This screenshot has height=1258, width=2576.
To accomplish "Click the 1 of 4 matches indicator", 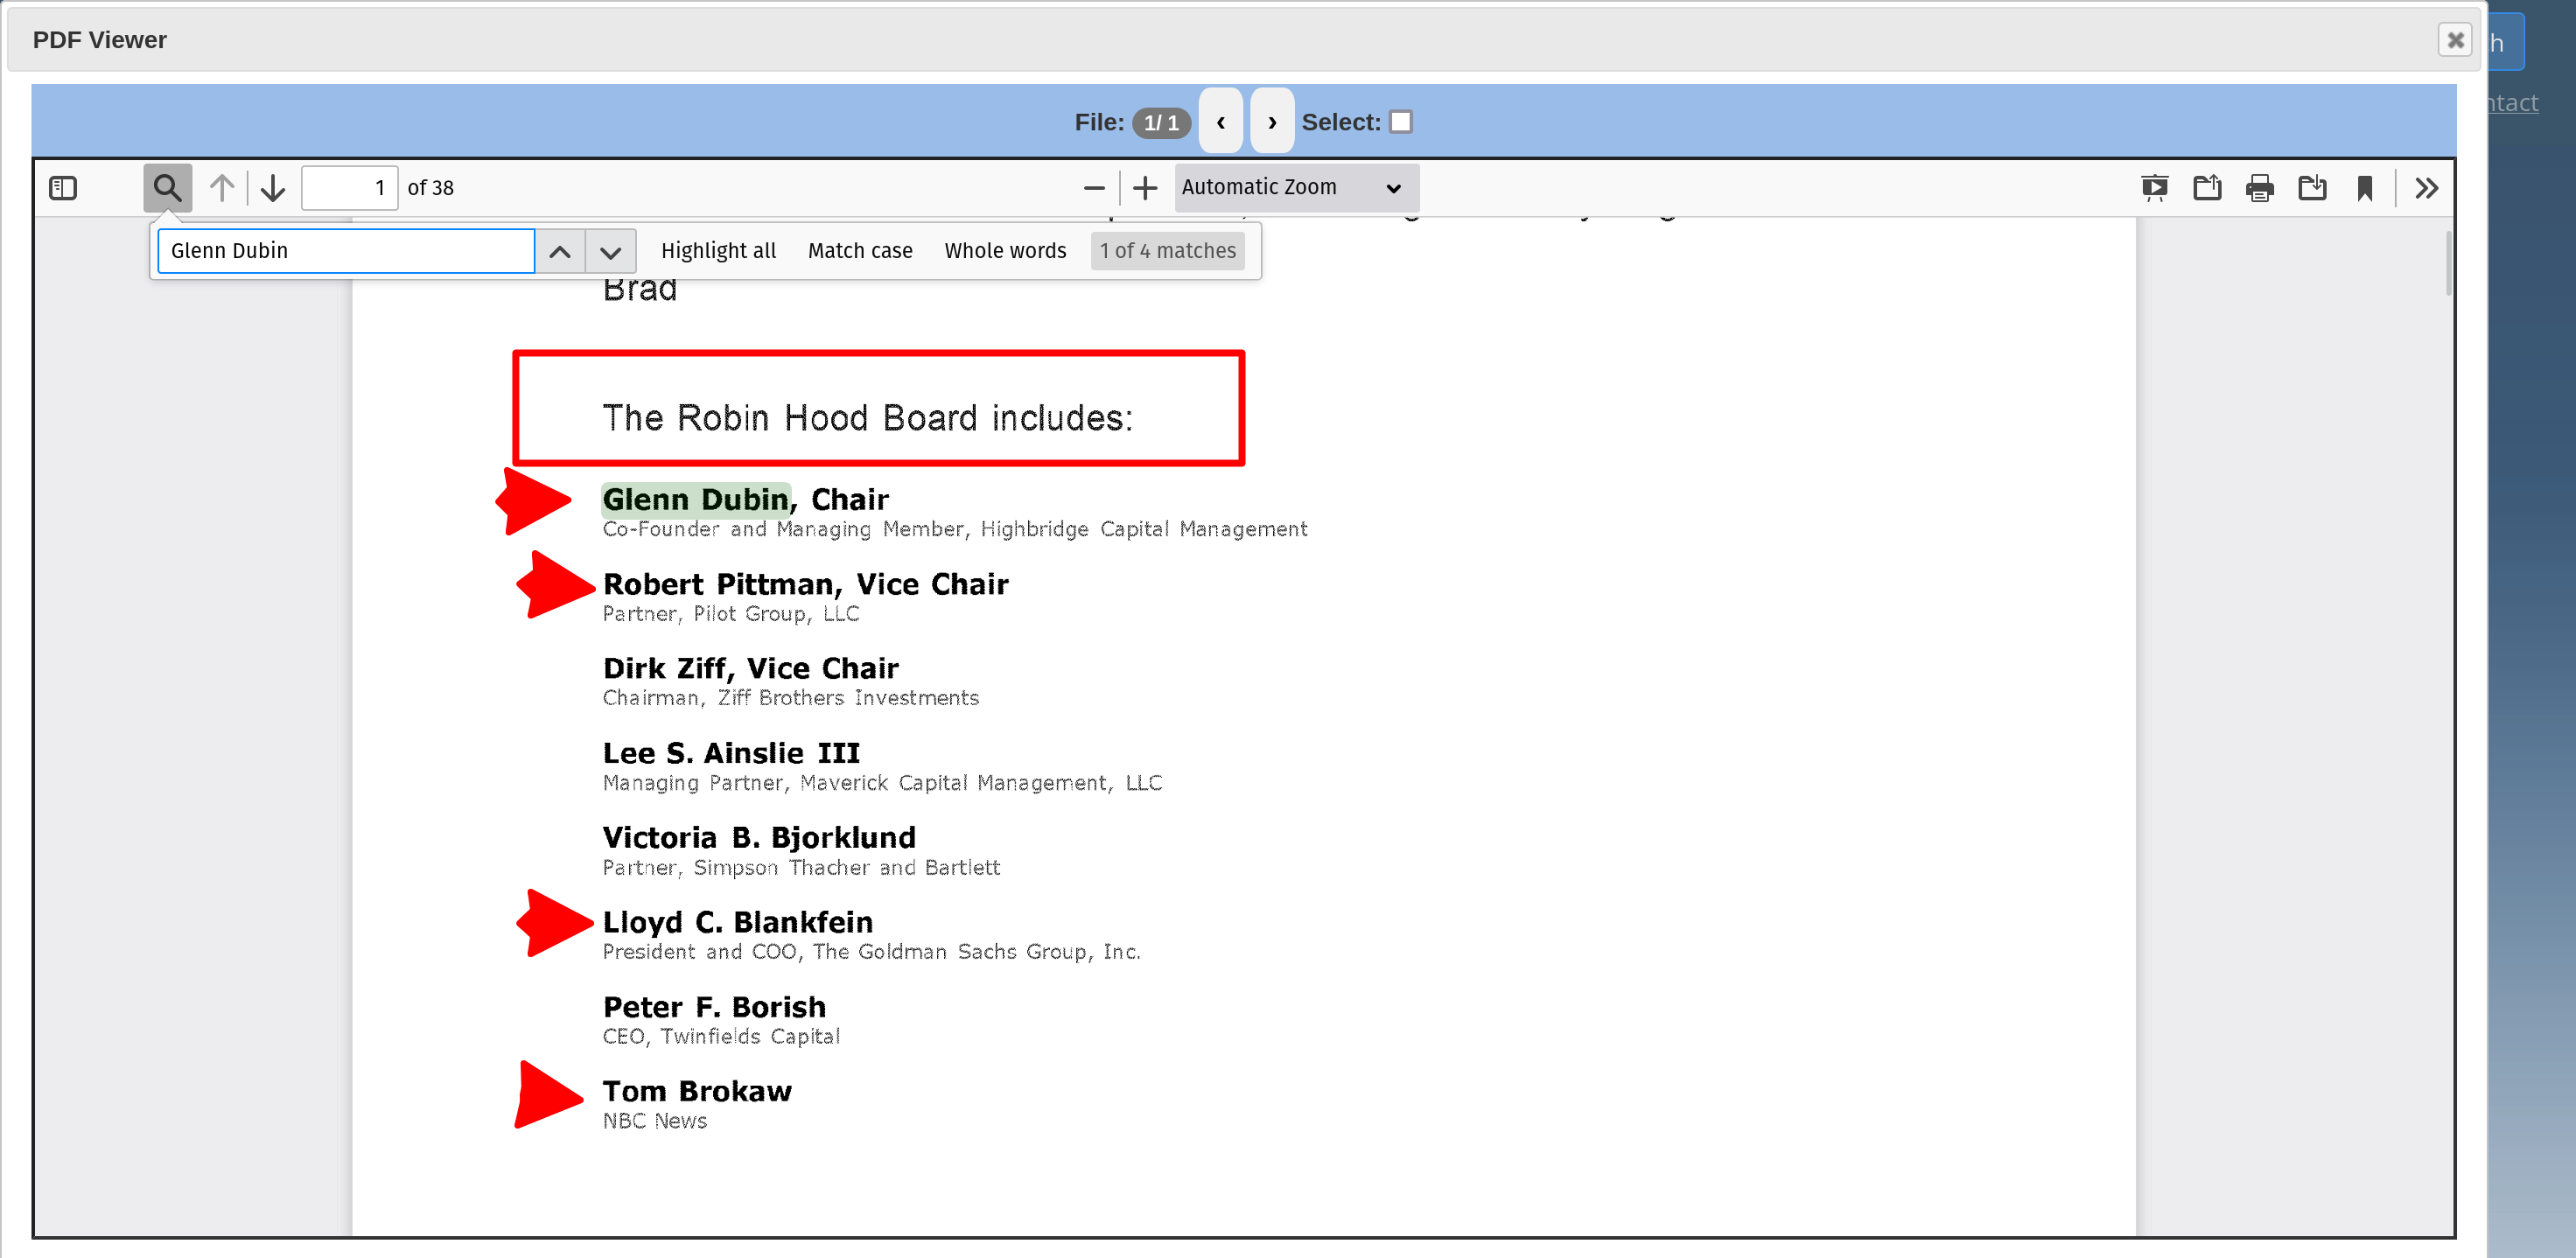I will [x=1167, y=251].
